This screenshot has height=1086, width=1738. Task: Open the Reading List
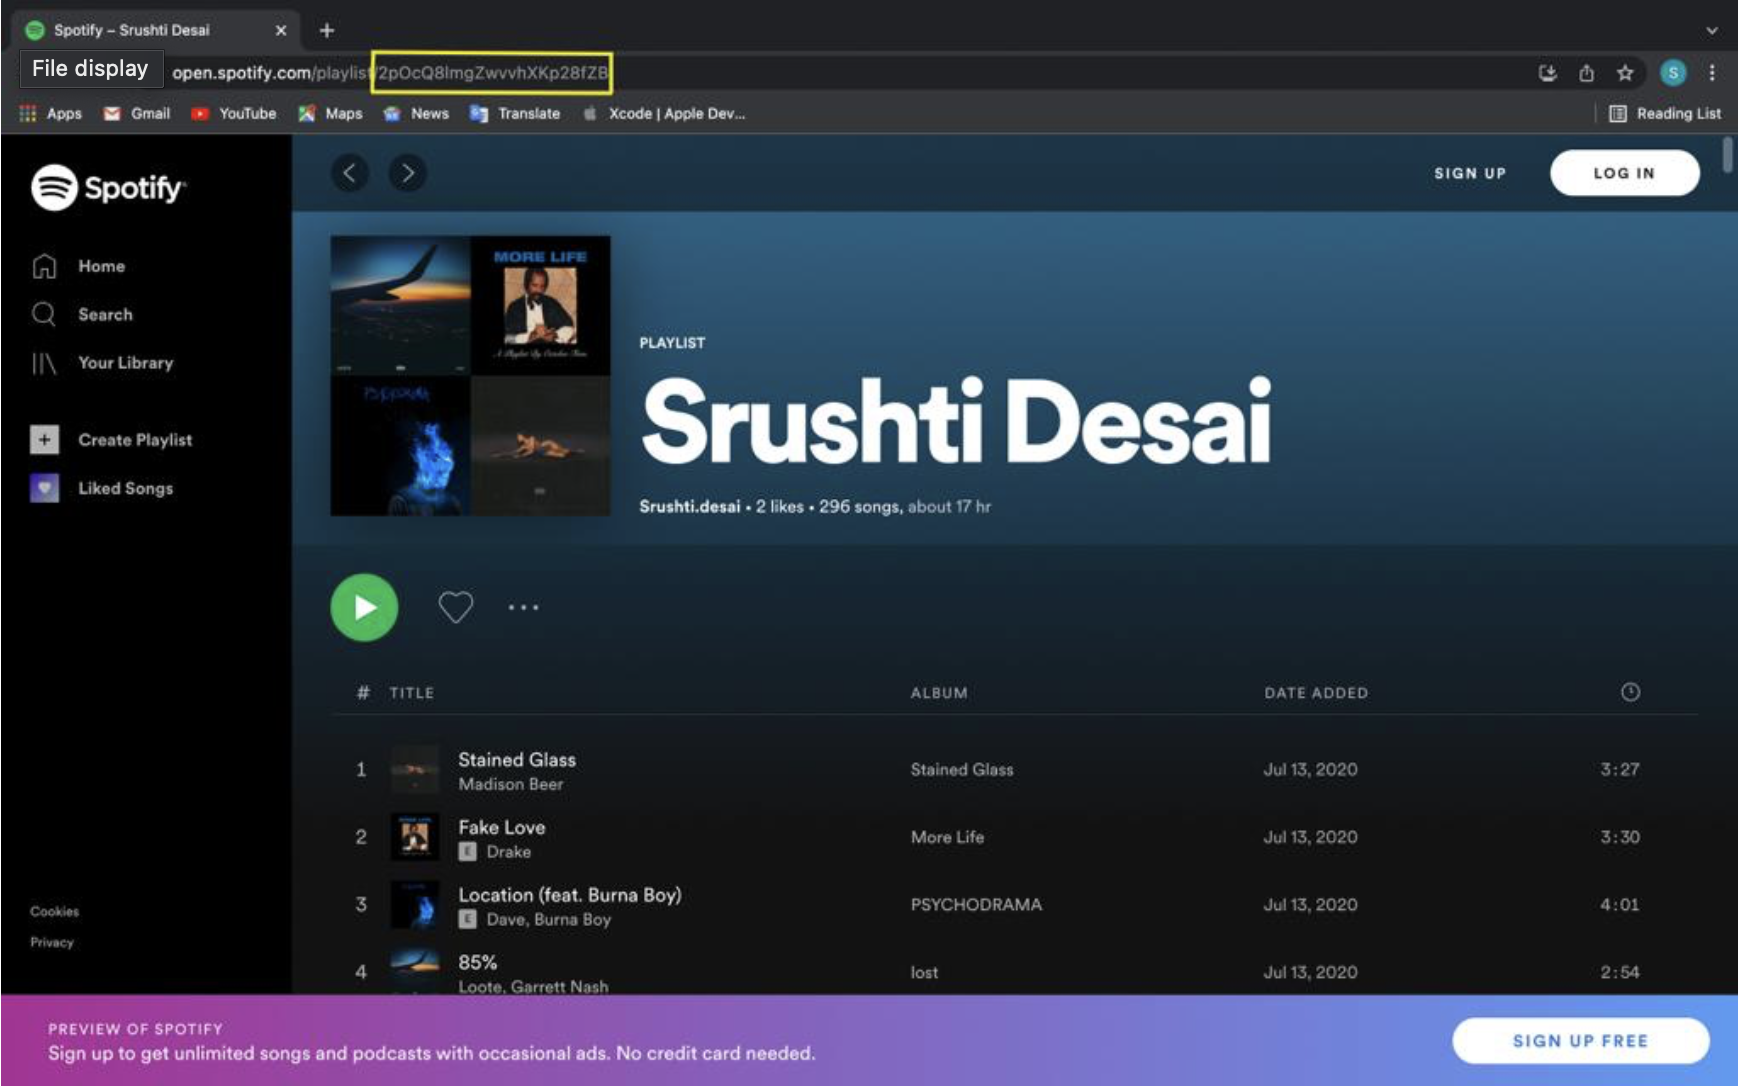coord(1665,113)
